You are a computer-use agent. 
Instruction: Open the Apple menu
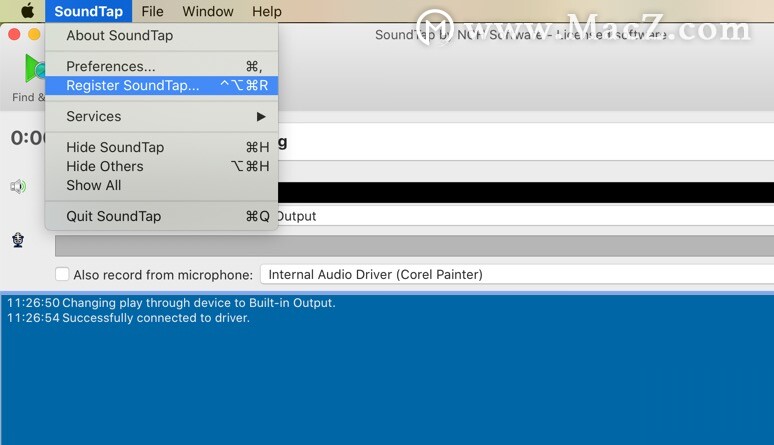tap(27, 11)
